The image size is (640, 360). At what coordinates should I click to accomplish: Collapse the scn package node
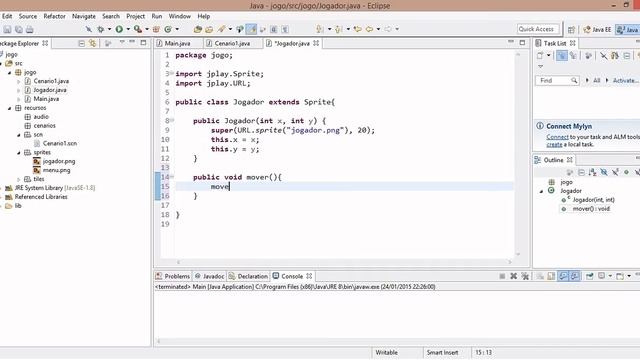click(x=18, y=135)
